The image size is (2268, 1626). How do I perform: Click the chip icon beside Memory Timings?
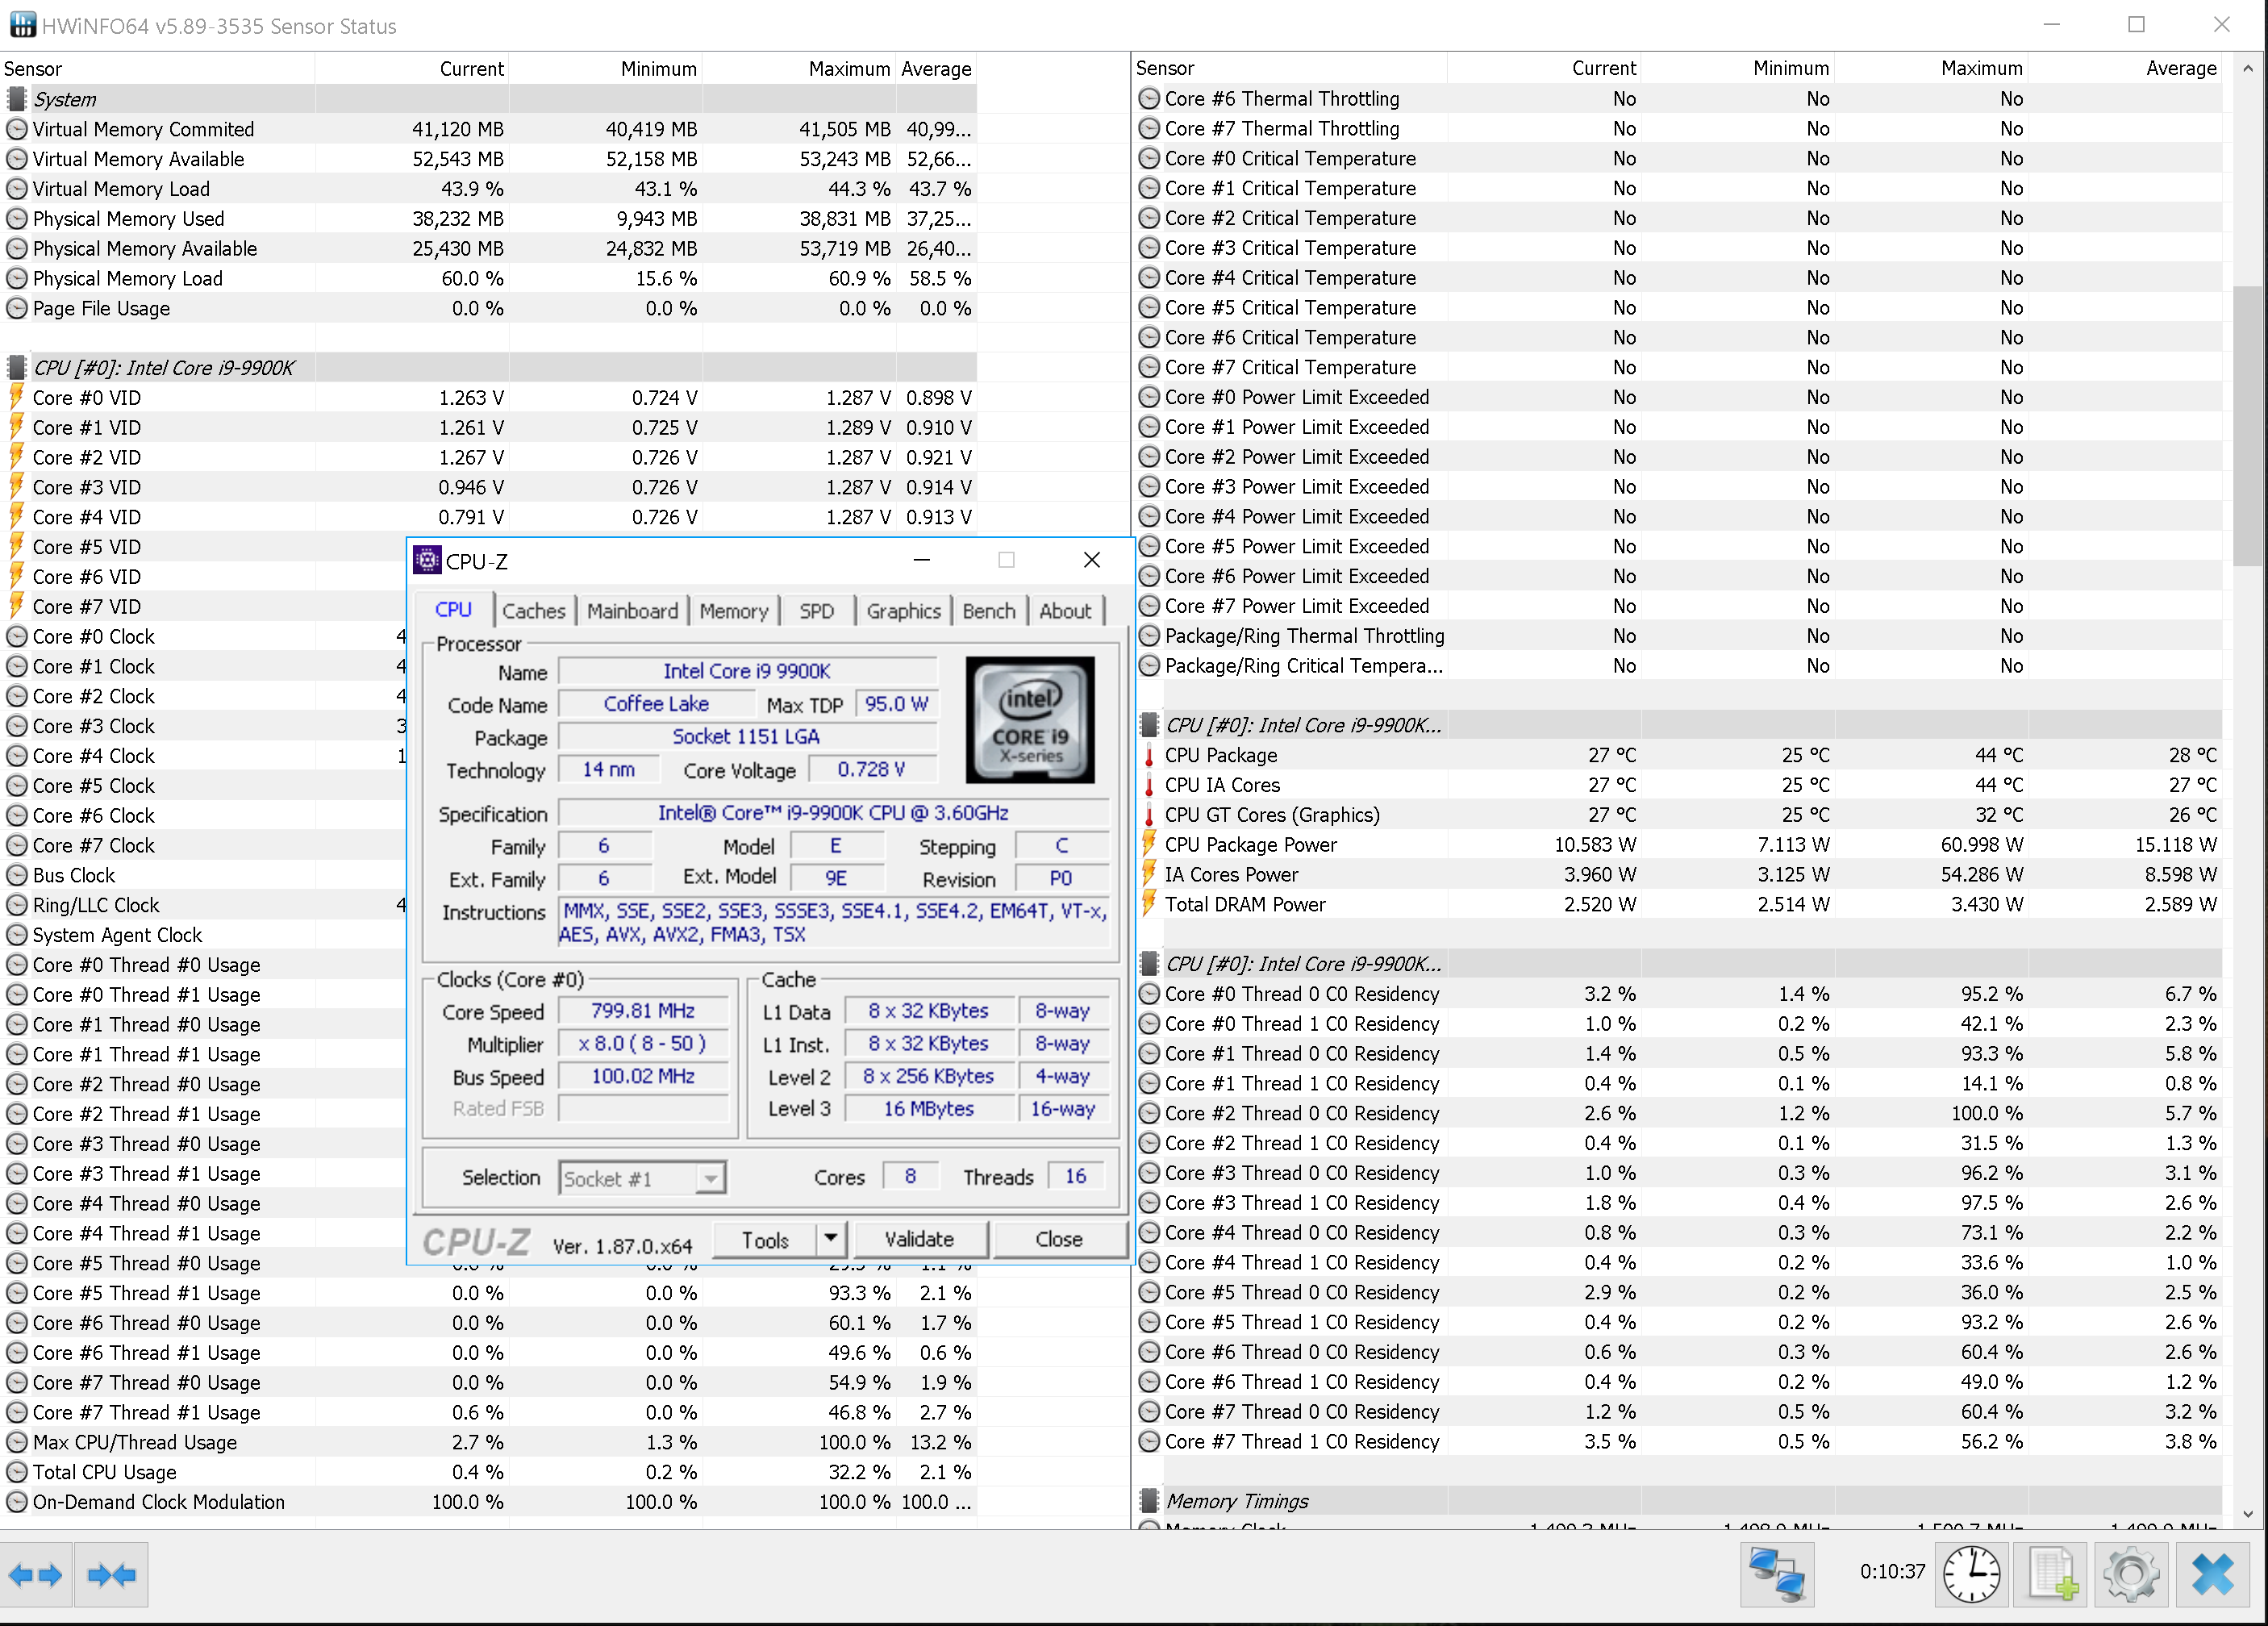coord(1149,1501)
